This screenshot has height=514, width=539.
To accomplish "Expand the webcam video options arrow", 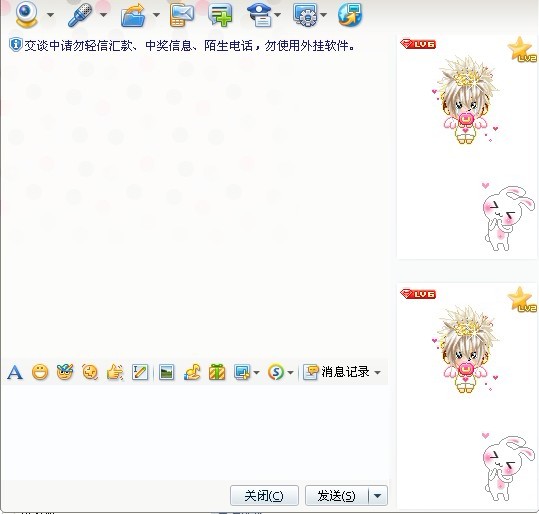I will (51, 15).
